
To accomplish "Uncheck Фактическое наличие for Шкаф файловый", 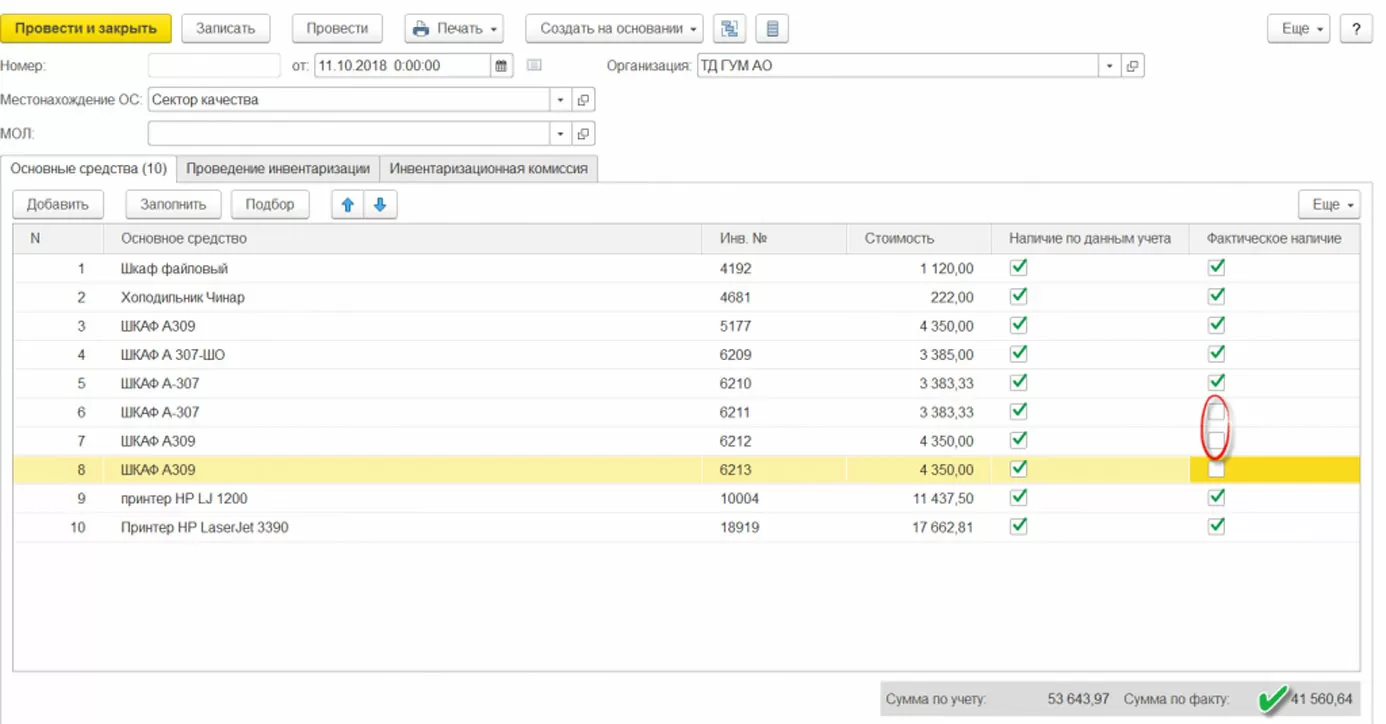I will (1216, 268).
